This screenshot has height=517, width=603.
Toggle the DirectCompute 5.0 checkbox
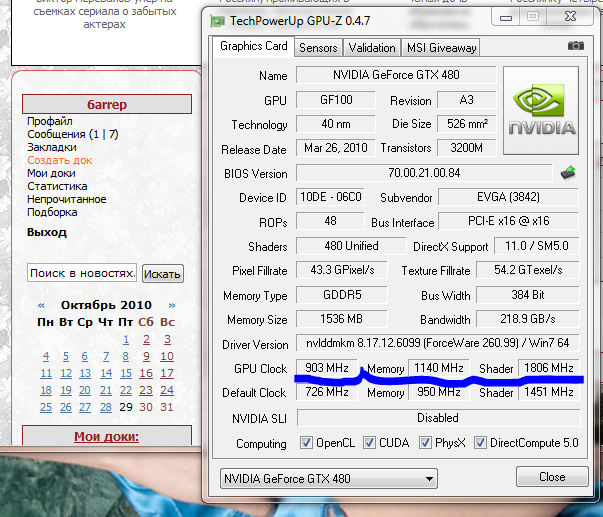(x=480, y=443)
